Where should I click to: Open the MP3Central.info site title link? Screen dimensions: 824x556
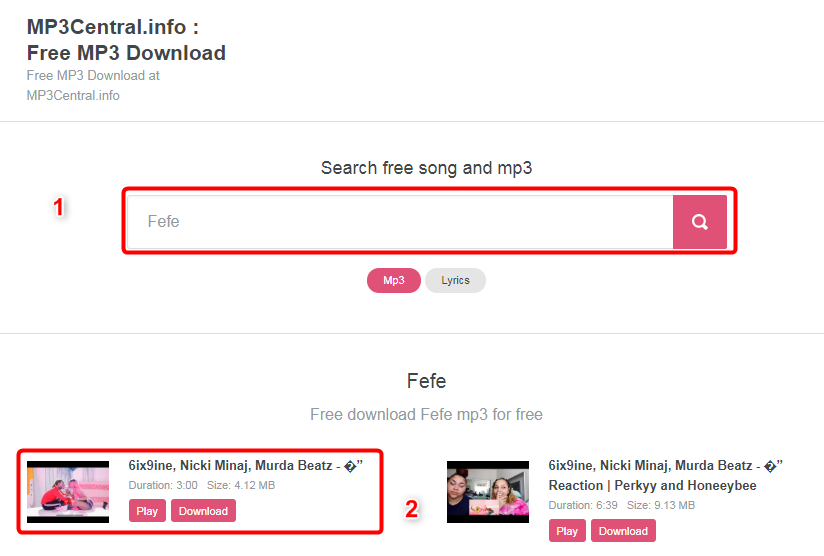tap(126, 39)
